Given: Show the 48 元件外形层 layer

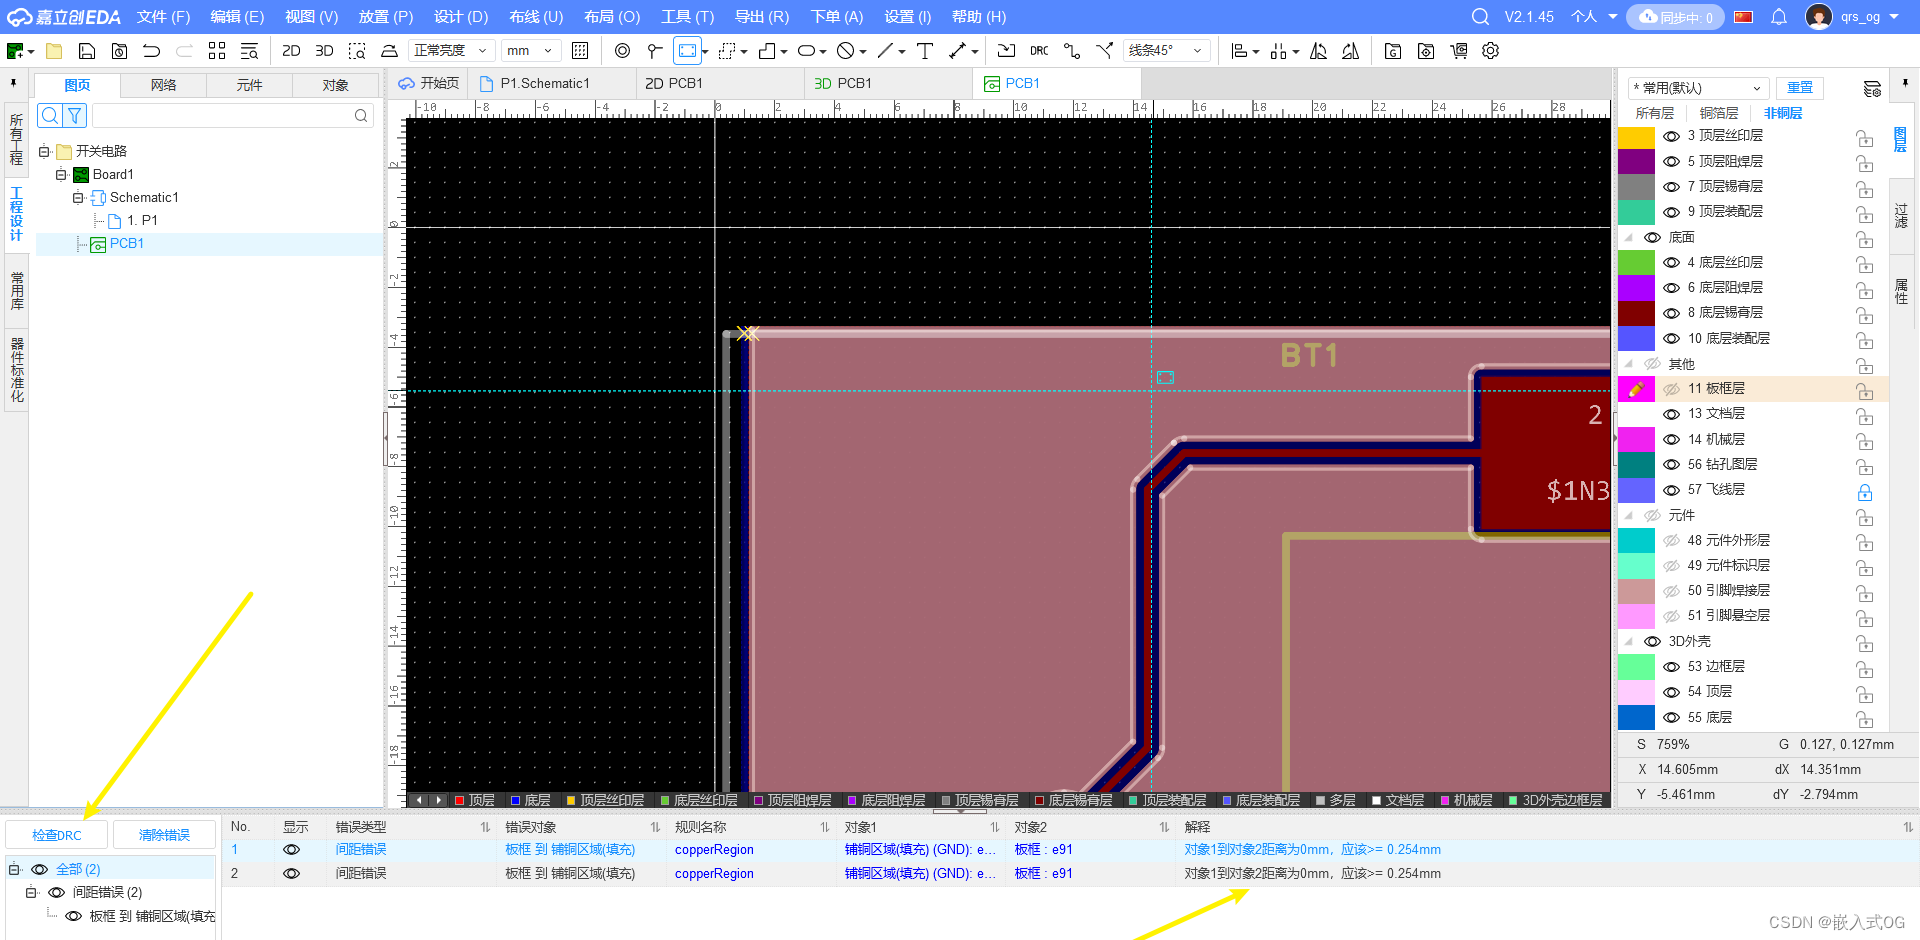Looking at the screenshot, I should point(1671,540).
